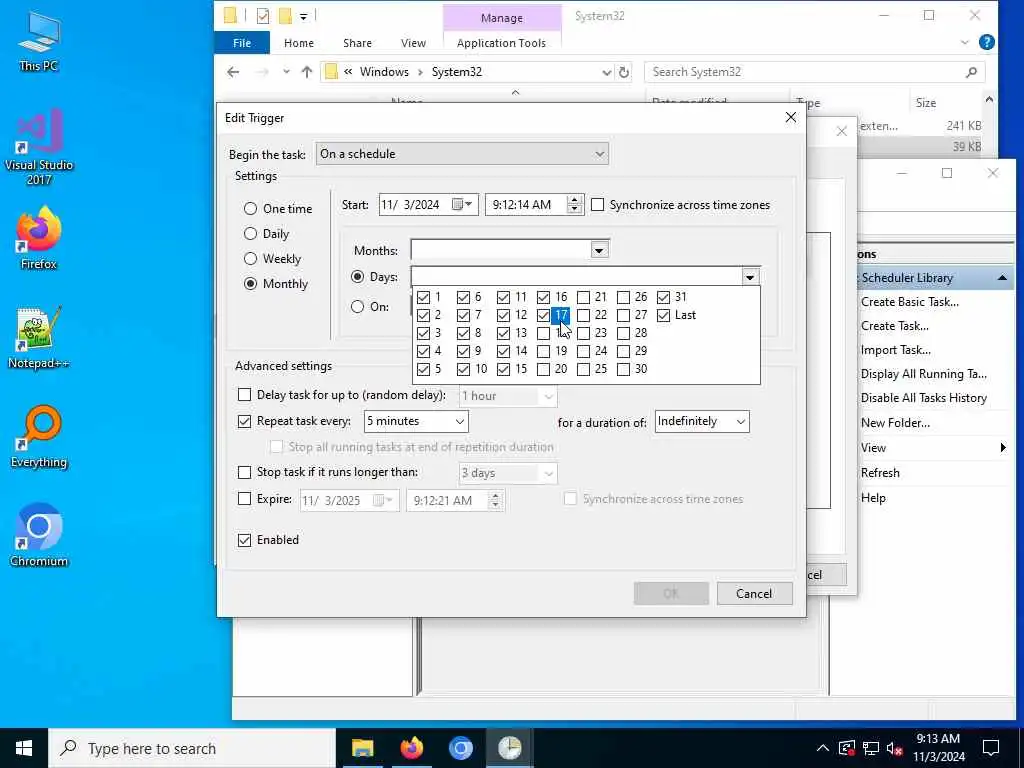1024x768 pixels.
Task: Click the start time field
Action: pos(528,205)
